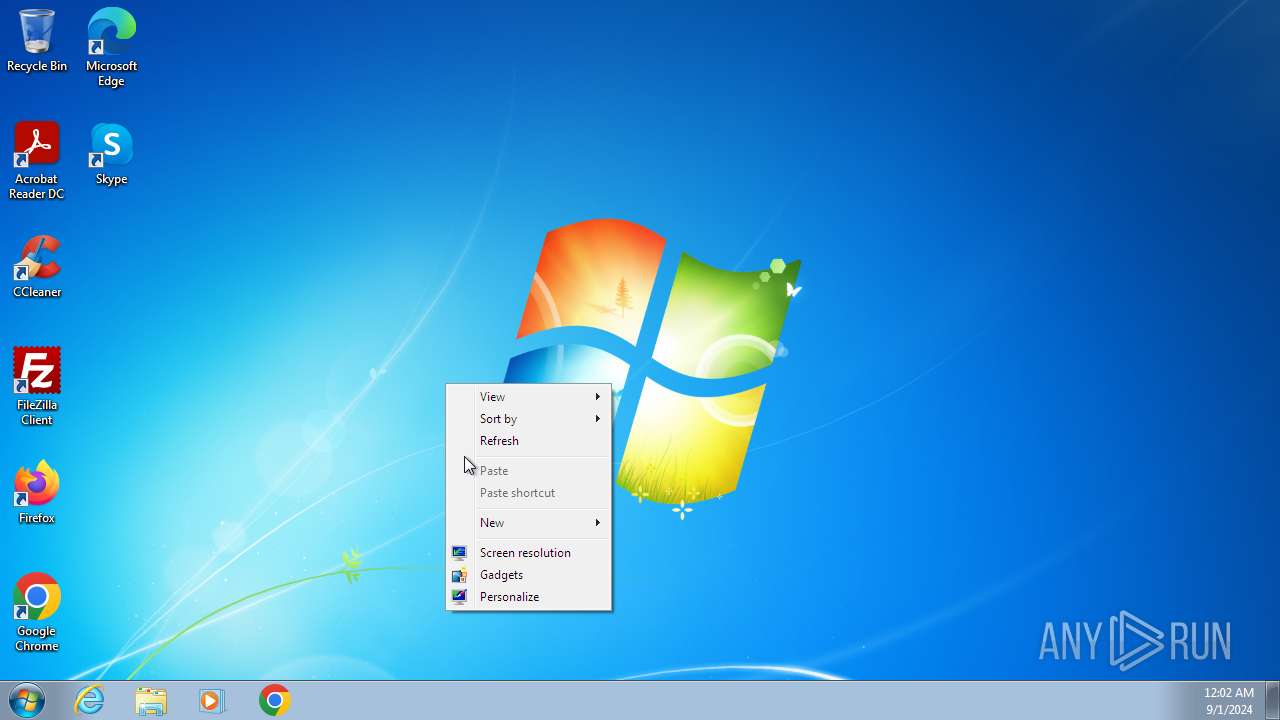Click the monitor icon beside Screen resolution
This screenshot has width=1280, height=720.
(x=459, y=552)
